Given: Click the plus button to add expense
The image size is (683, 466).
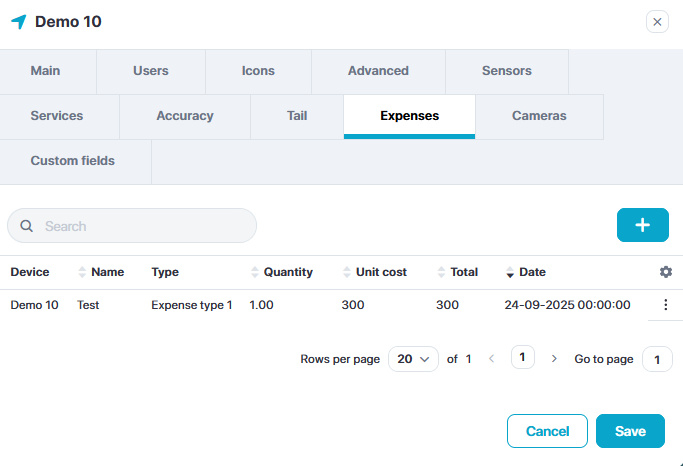Looking at the screenshot, I should coord(642,225).
